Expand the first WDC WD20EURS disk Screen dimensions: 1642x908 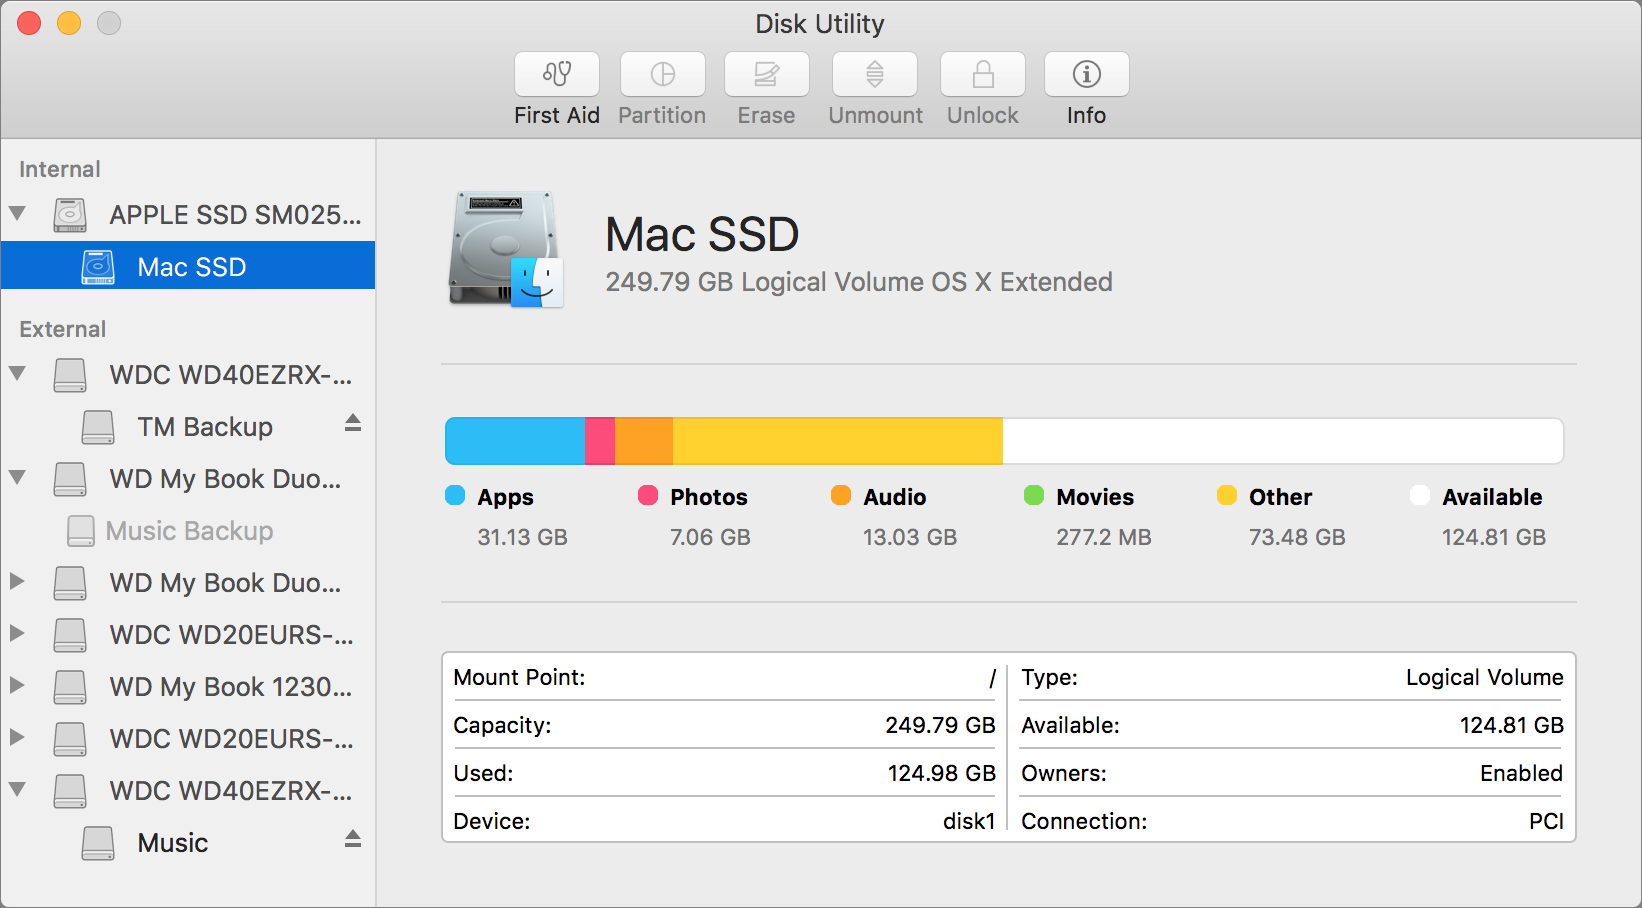[x=18, y=634]
